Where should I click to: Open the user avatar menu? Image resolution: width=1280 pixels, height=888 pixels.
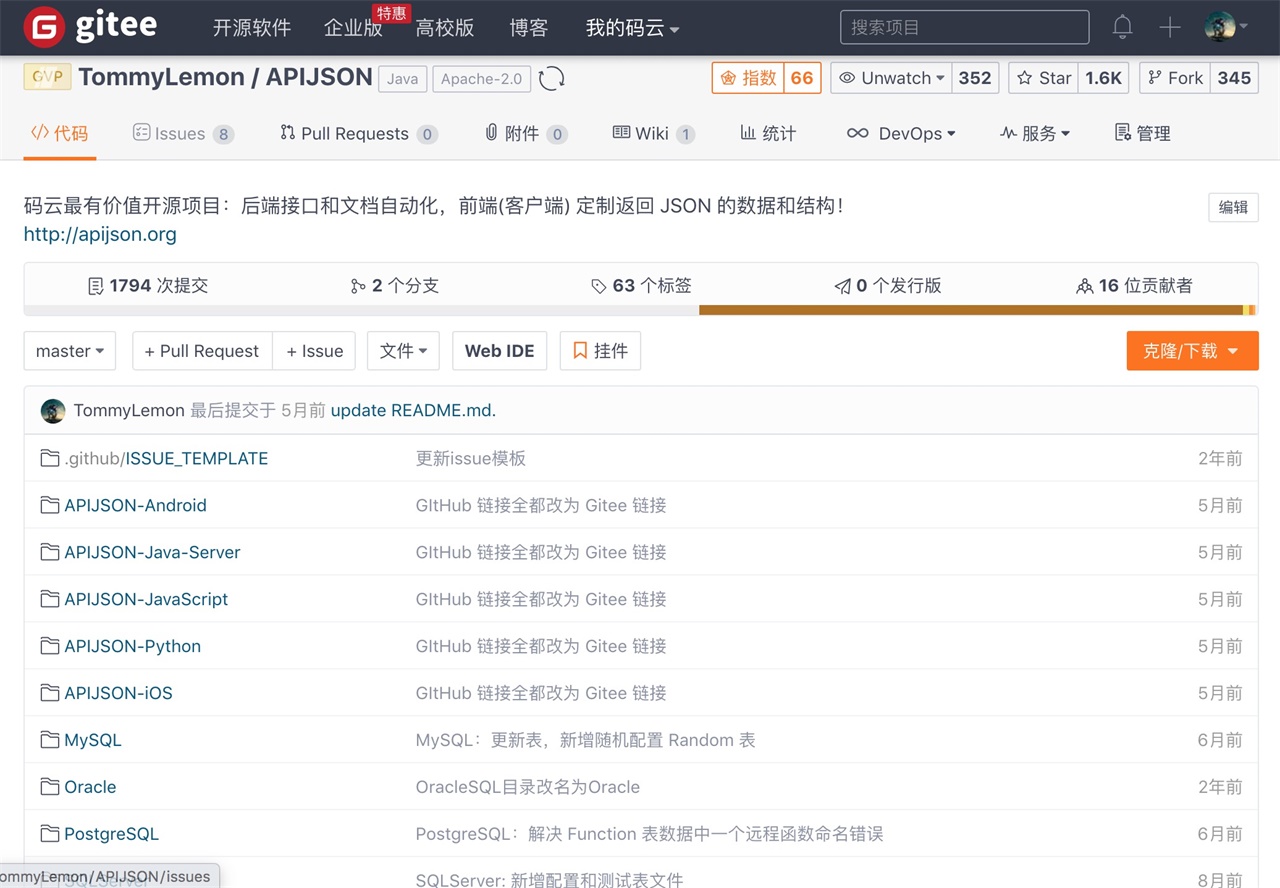pos(1227,27)
